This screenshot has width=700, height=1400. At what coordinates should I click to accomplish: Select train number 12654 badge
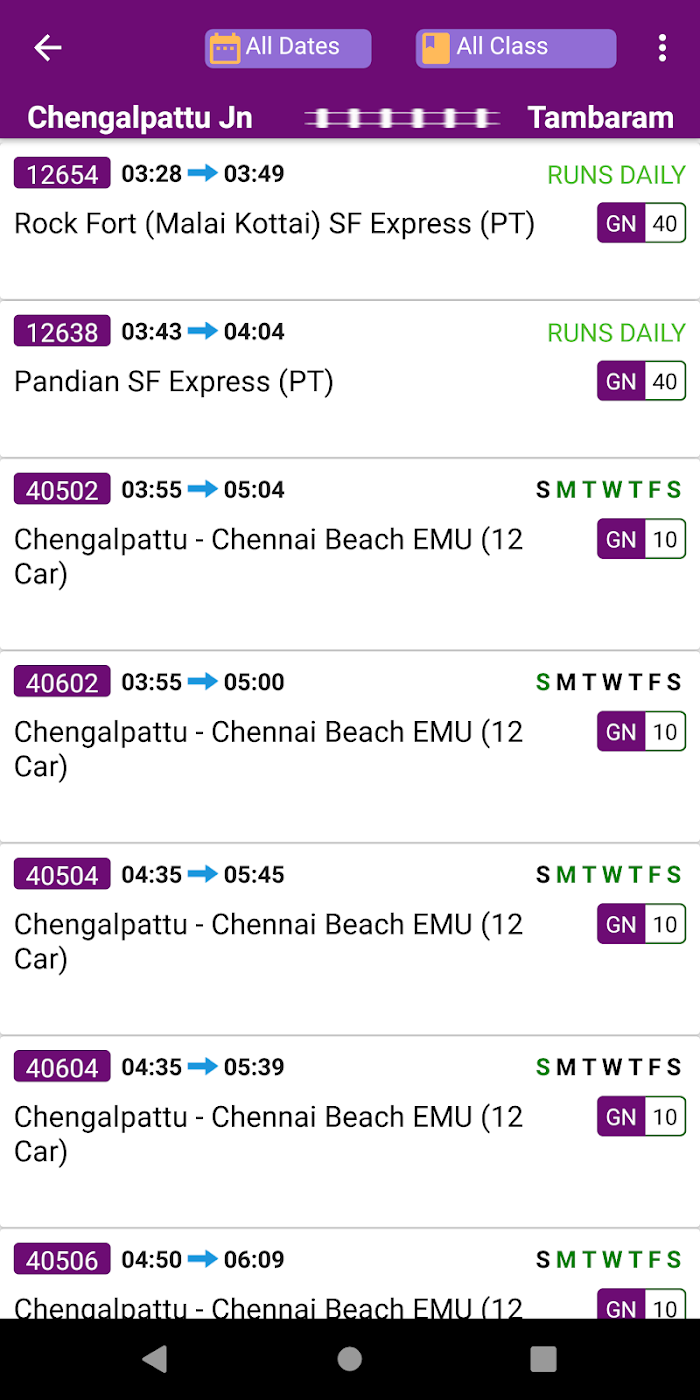62,174
